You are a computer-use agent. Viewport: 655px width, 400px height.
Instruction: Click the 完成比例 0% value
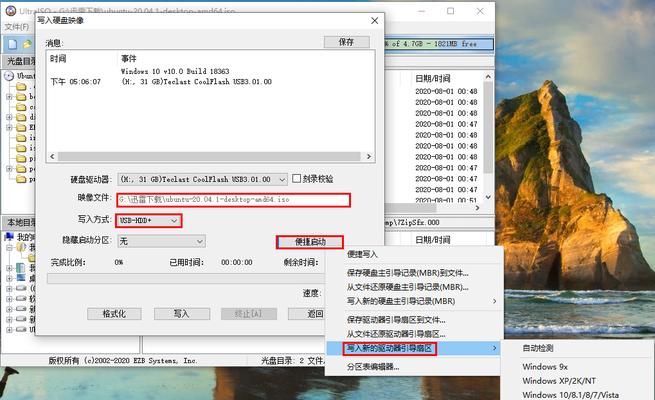(119, 262)
